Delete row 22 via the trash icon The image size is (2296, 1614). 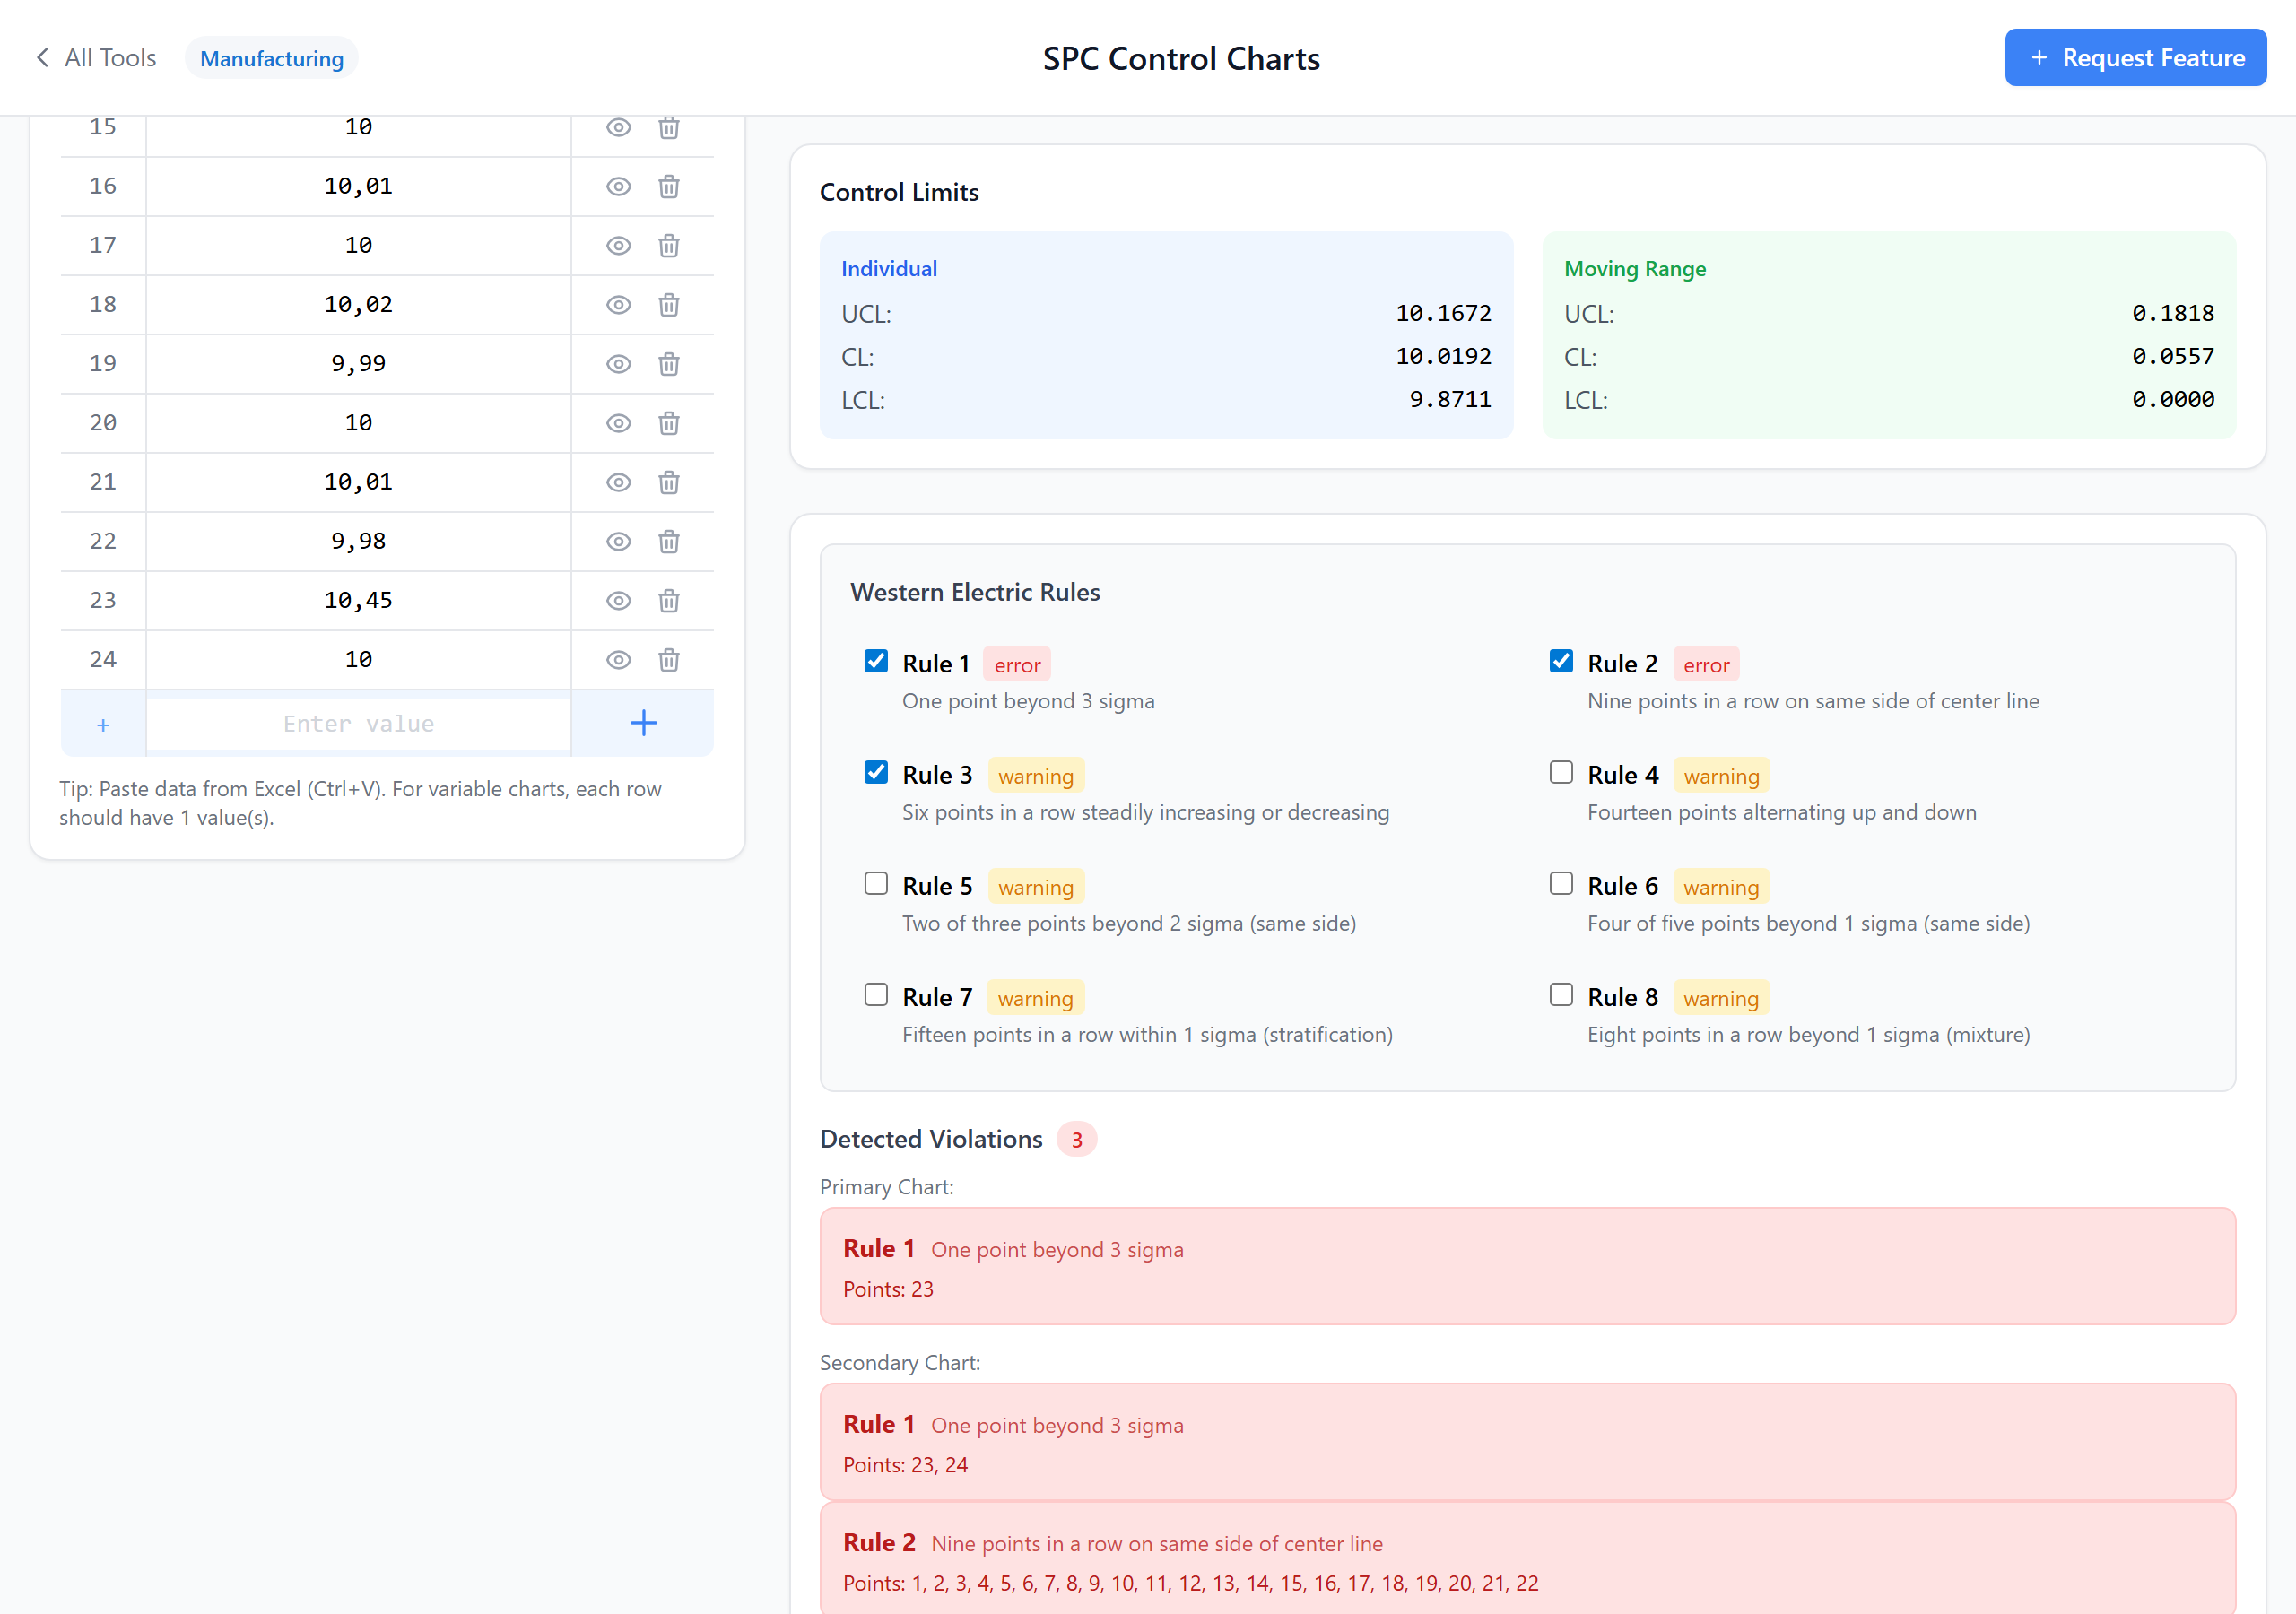coord(668,541)
